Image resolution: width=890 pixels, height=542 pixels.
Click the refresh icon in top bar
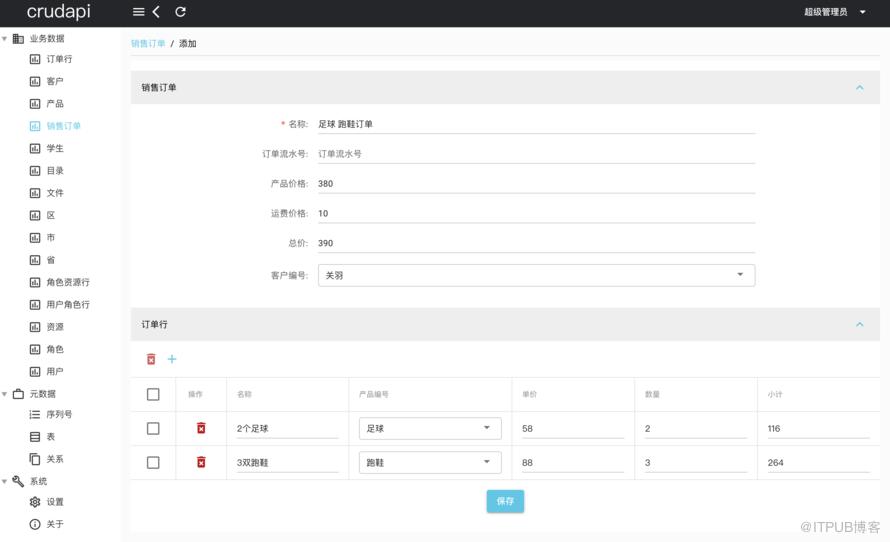click(x=180, y=12)
